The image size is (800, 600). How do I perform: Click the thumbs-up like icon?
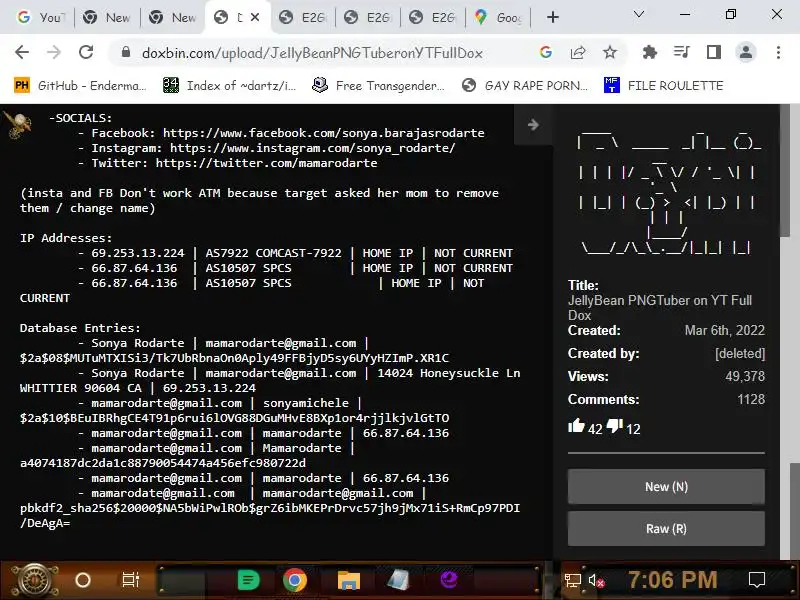coord(576,426)
